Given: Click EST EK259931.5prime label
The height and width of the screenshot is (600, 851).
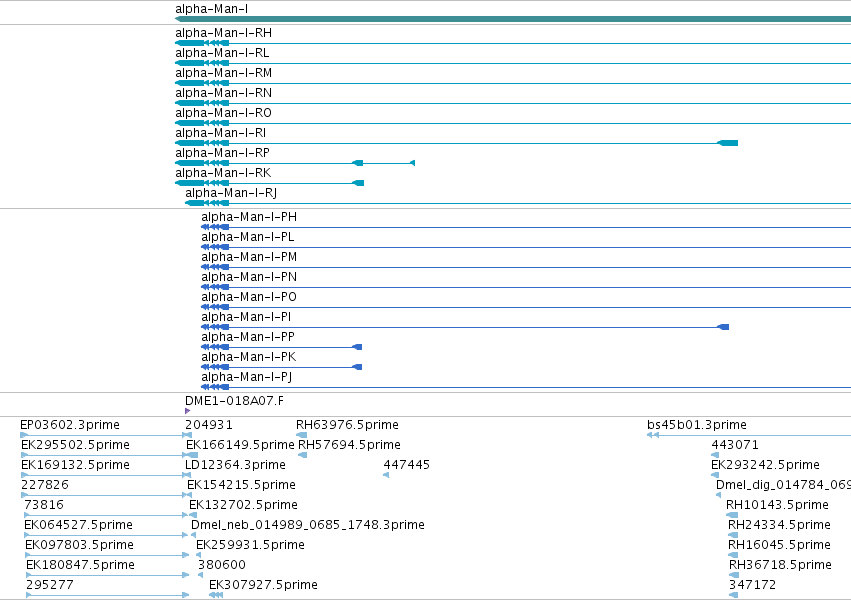Looking at the screenshot, I should tap(250, 546).
